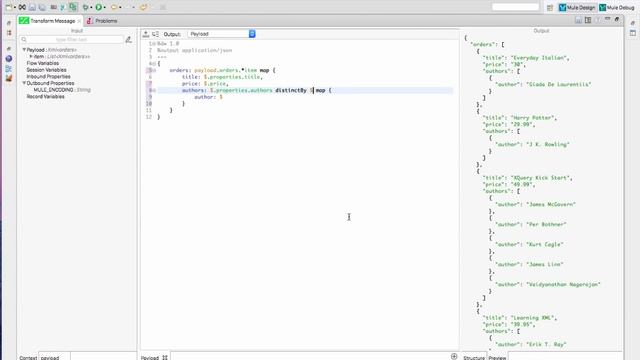Click the type filter text field

tap(72, 40)
